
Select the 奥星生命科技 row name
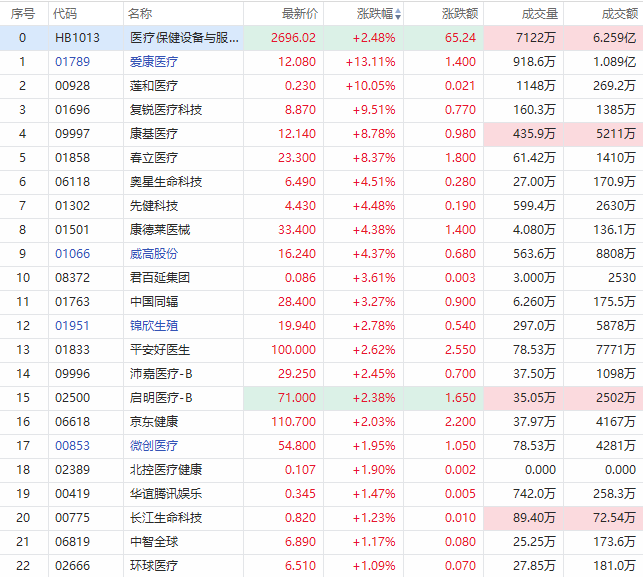coord(166,182)
